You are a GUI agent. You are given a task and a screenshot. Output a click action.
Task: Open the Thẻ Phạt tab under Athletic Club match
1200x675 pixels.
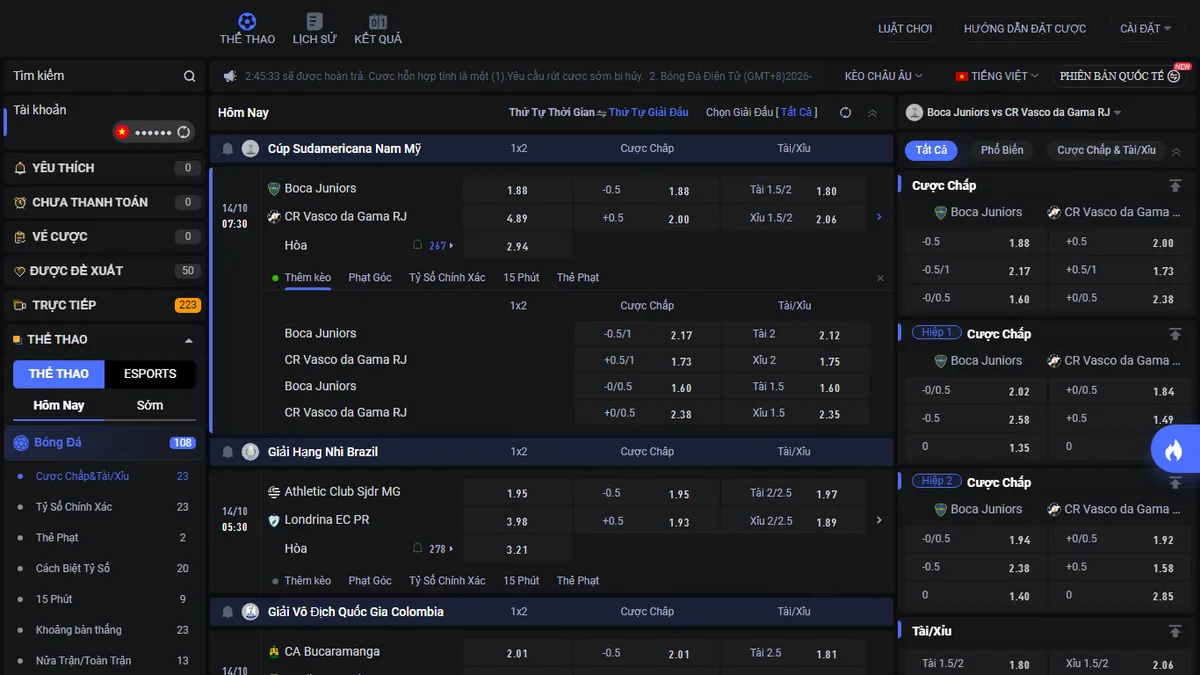578,580
